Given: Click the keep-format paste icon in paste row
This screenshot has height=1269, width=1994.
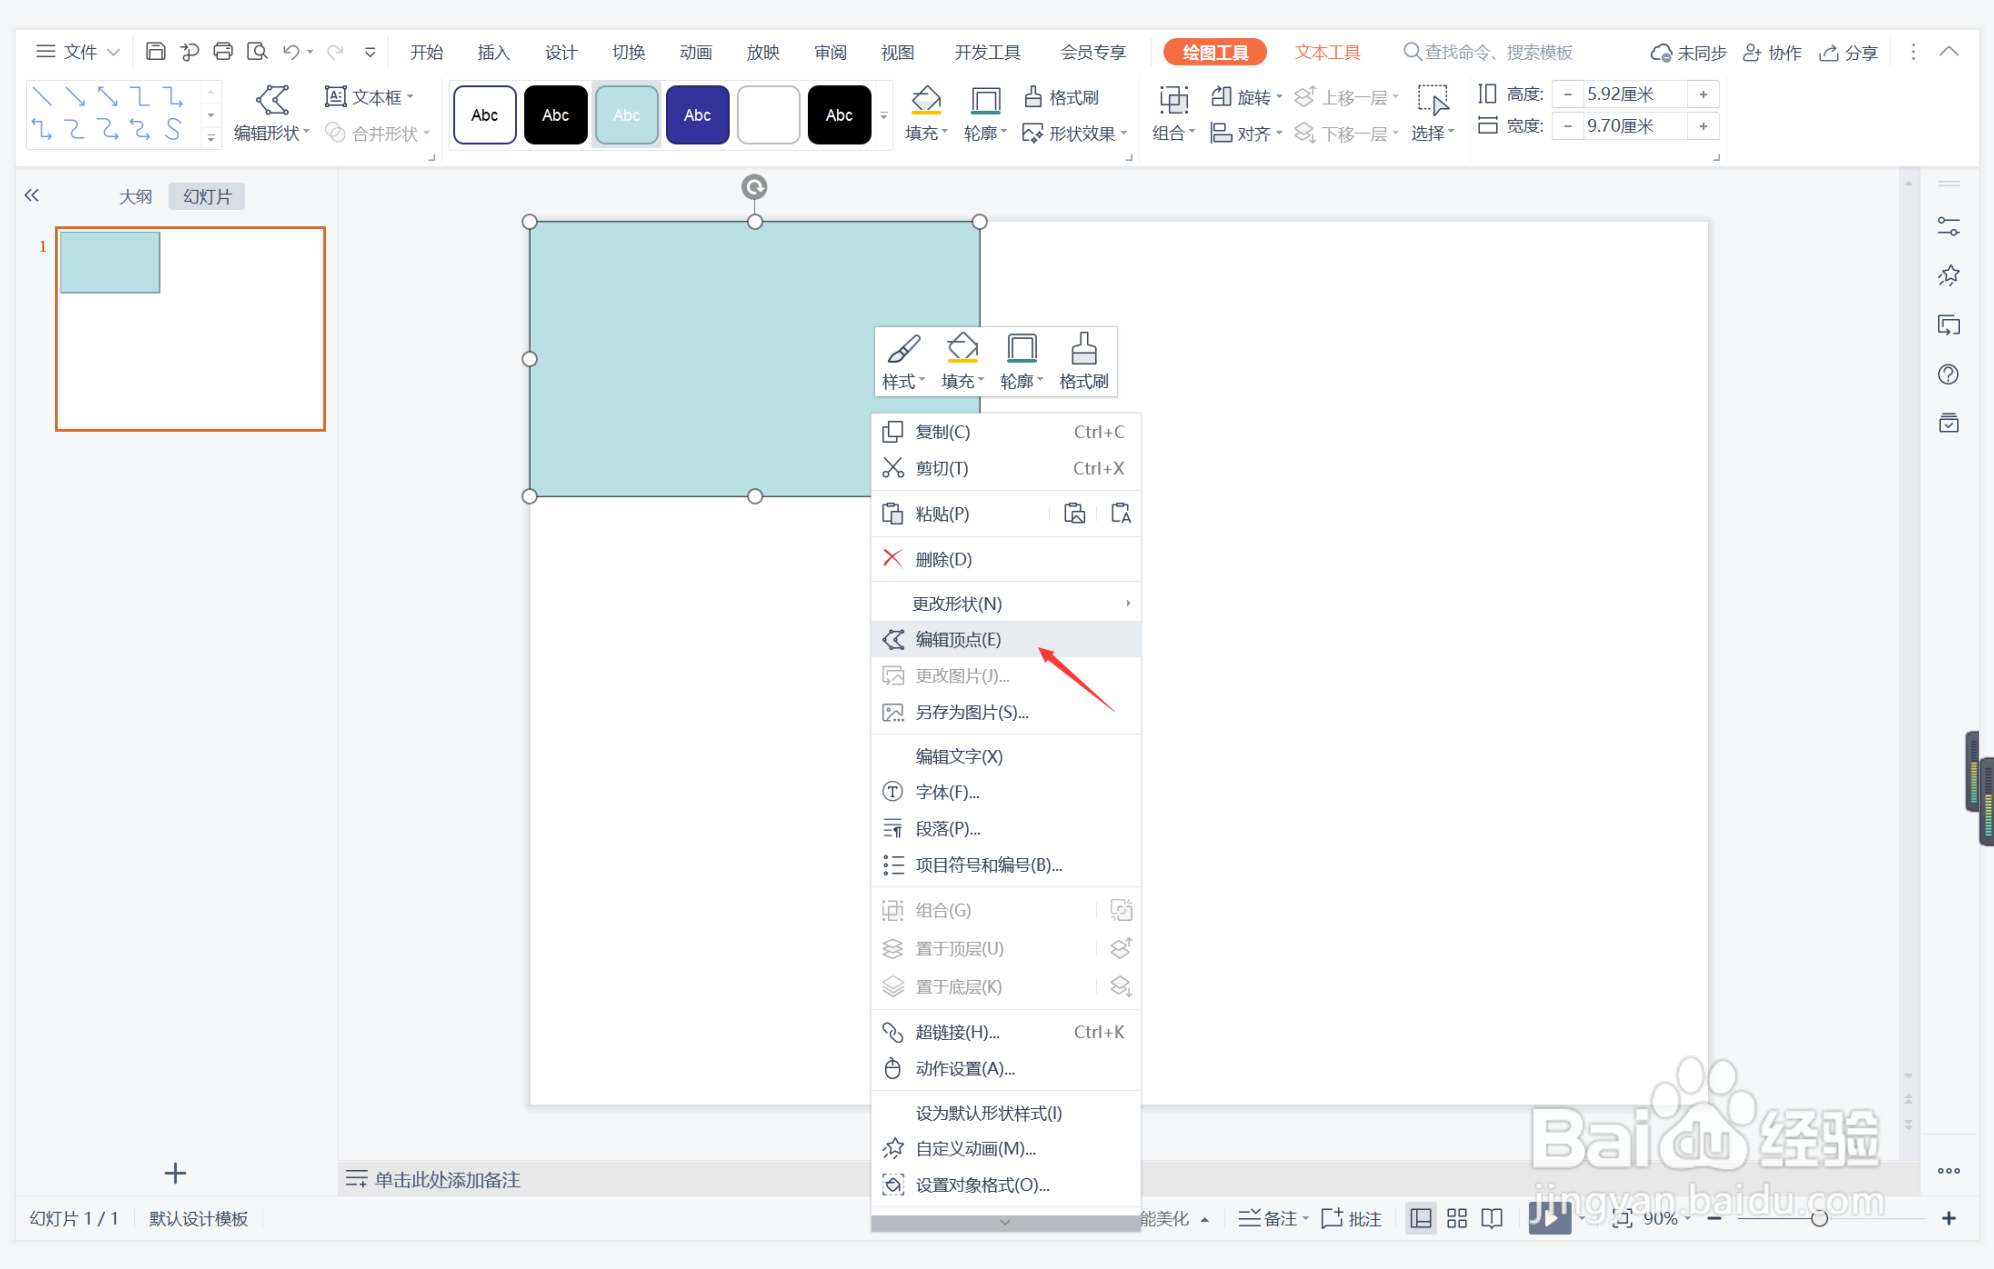Looking at the screenshot, I should point(1121,514).
